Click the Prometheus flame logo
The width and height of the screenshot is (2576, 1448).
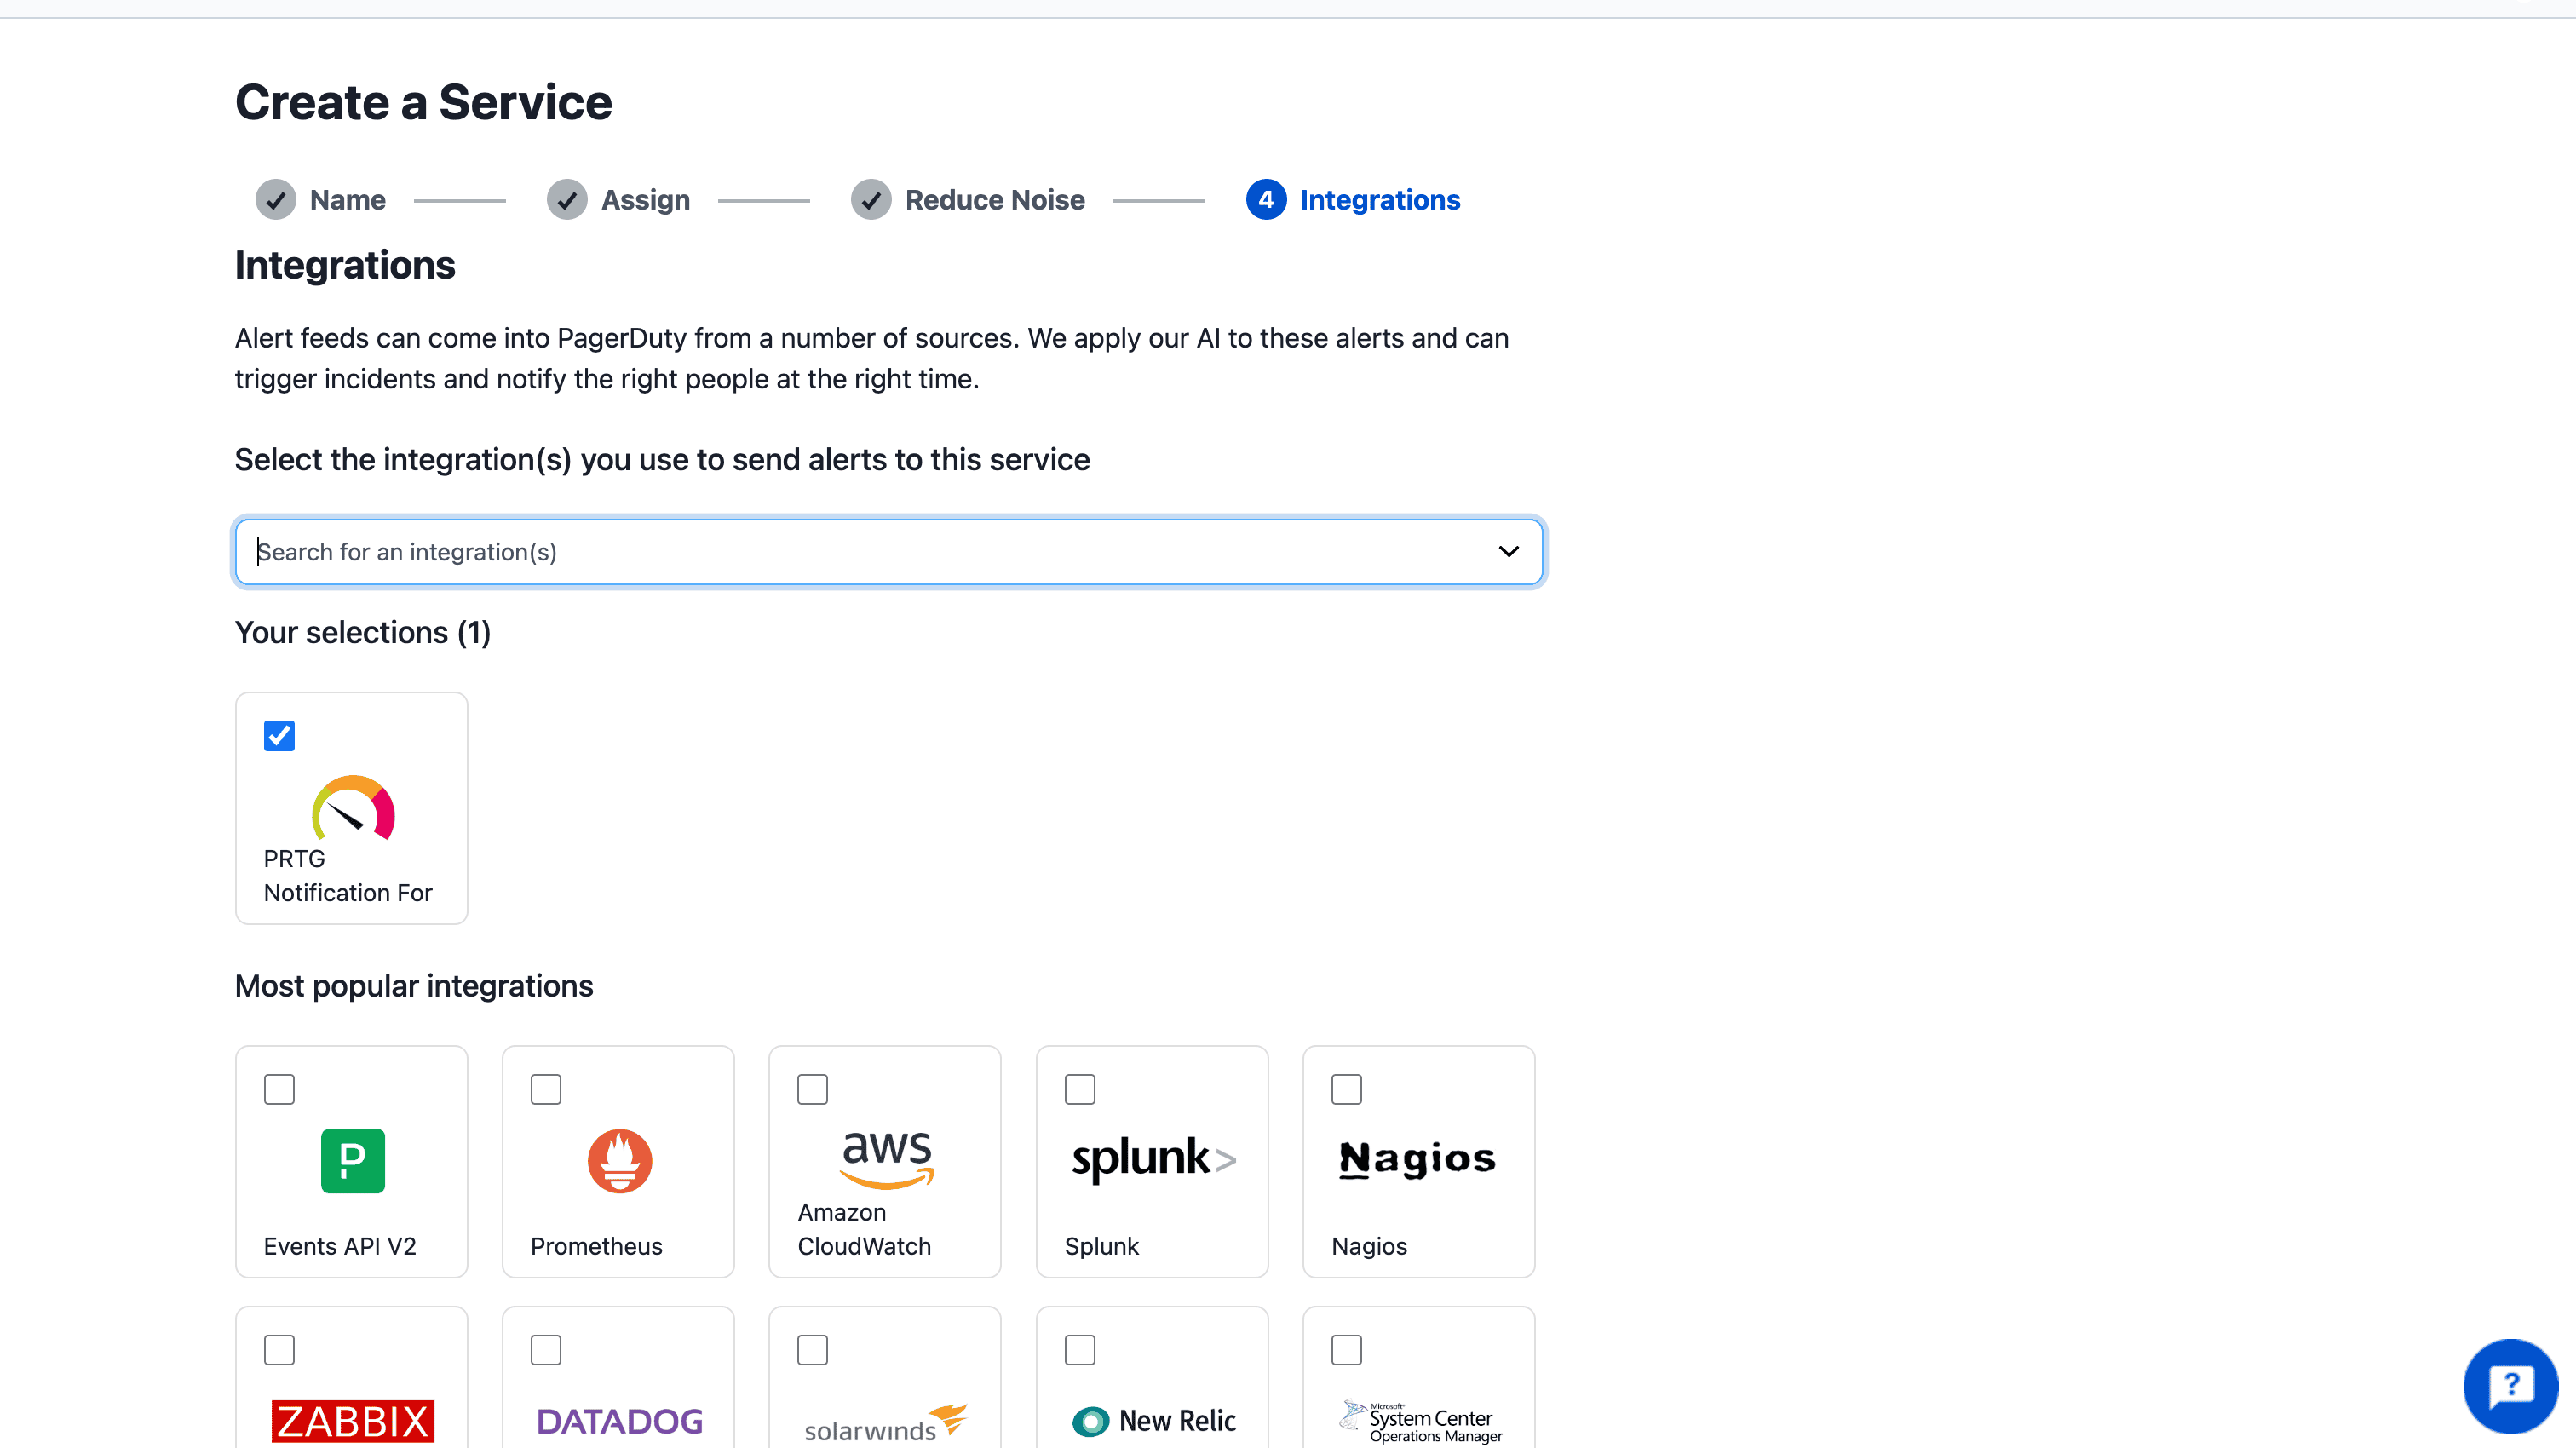619,1160
